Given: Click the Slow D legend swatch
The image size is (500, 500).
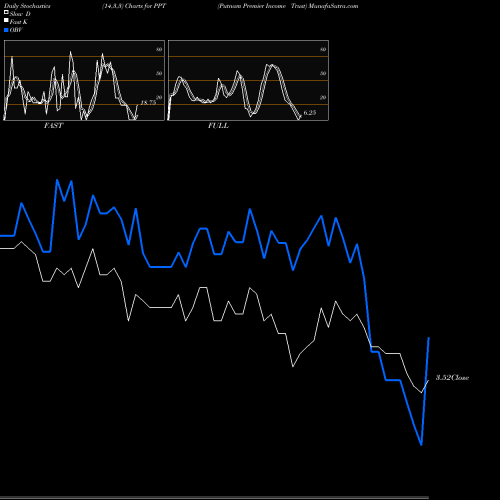Looking at the screenshot, I should [6, 12].
